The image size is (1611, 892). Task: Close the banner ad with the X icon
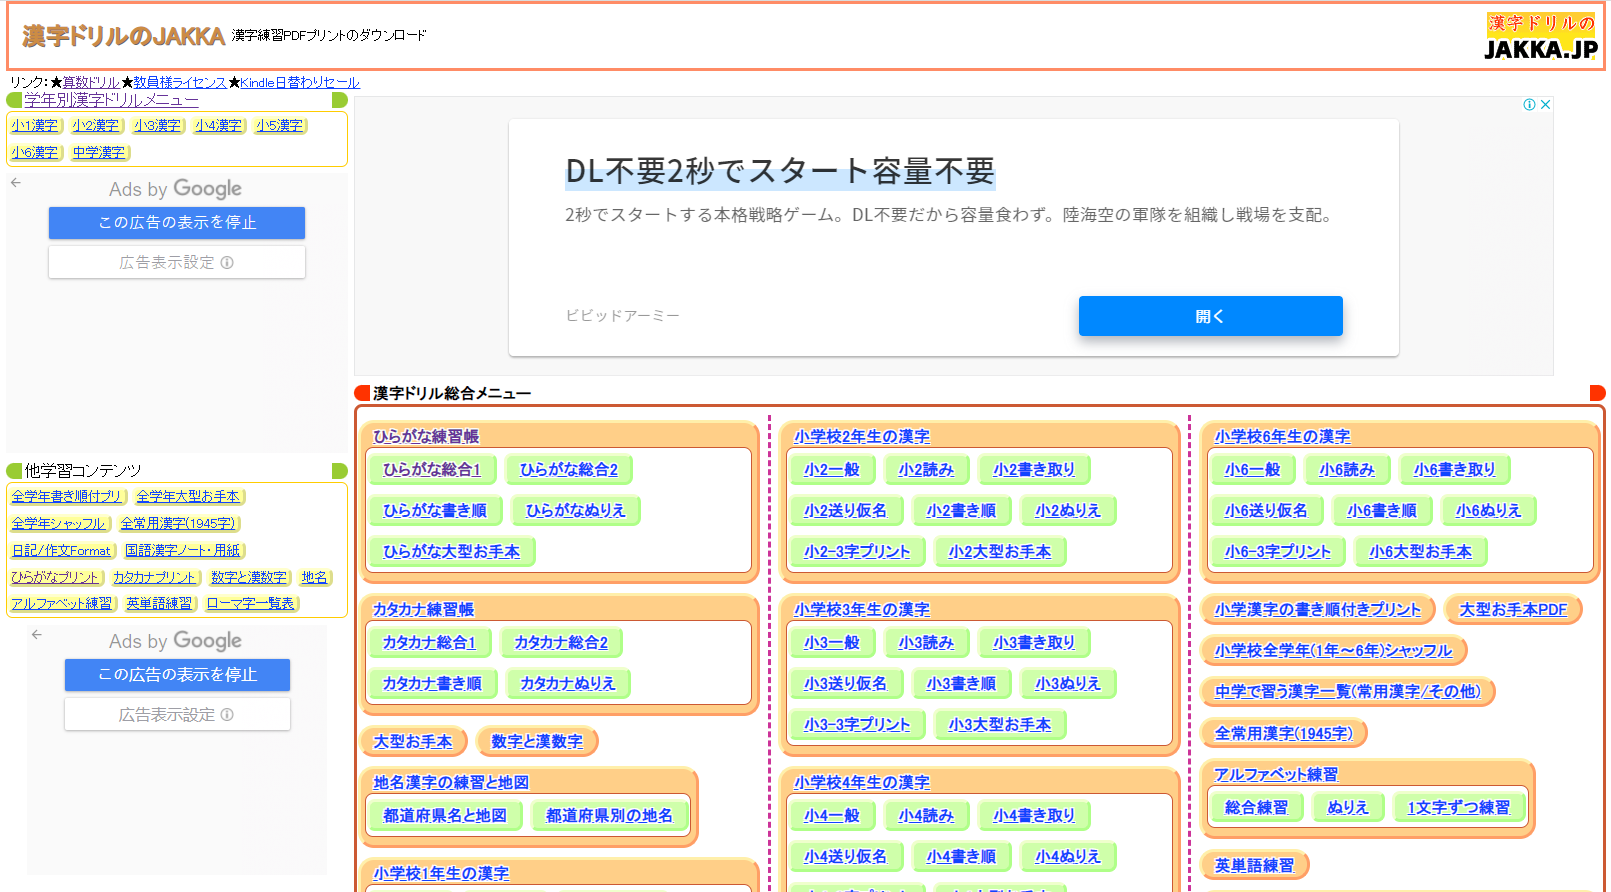coord(1545,105)
